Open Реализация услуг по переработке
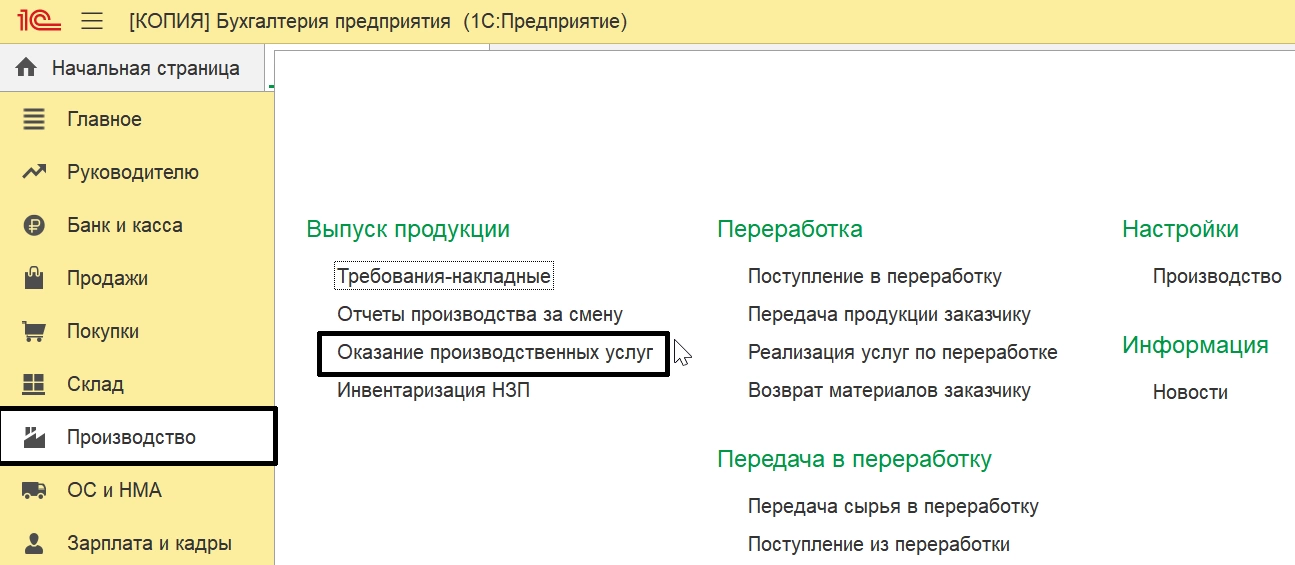The image size is (1295, 565). tap(903, 353)
